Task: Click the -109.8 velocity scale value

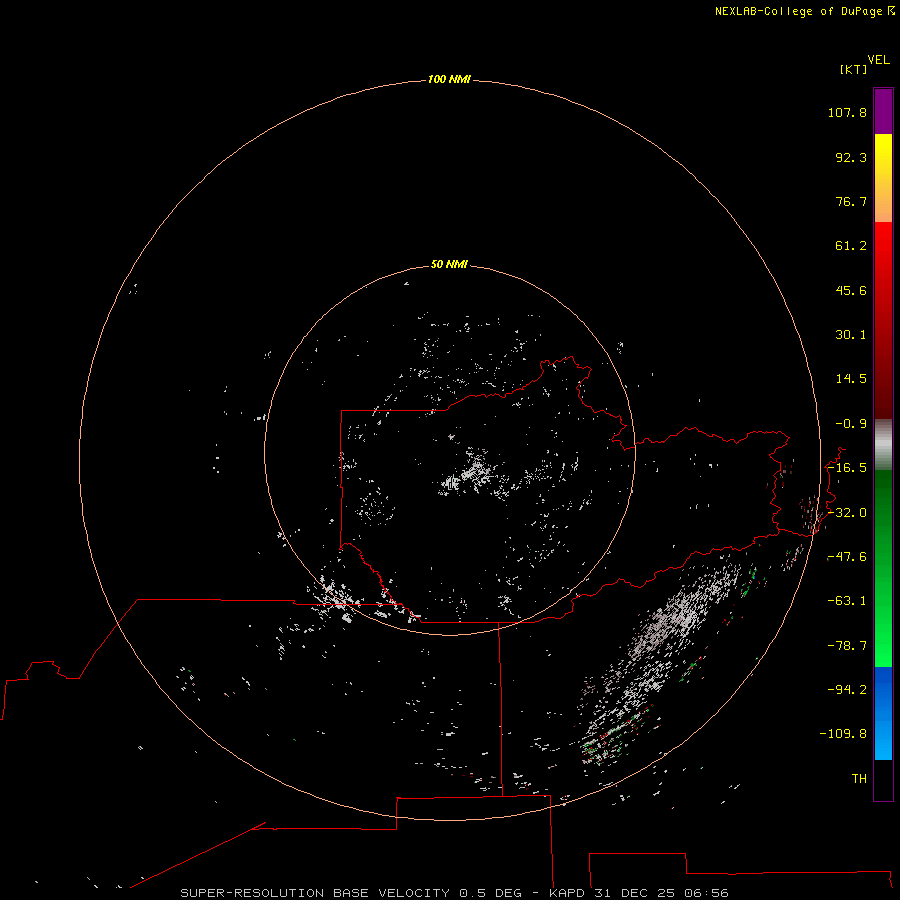Action: pos(843,734)
